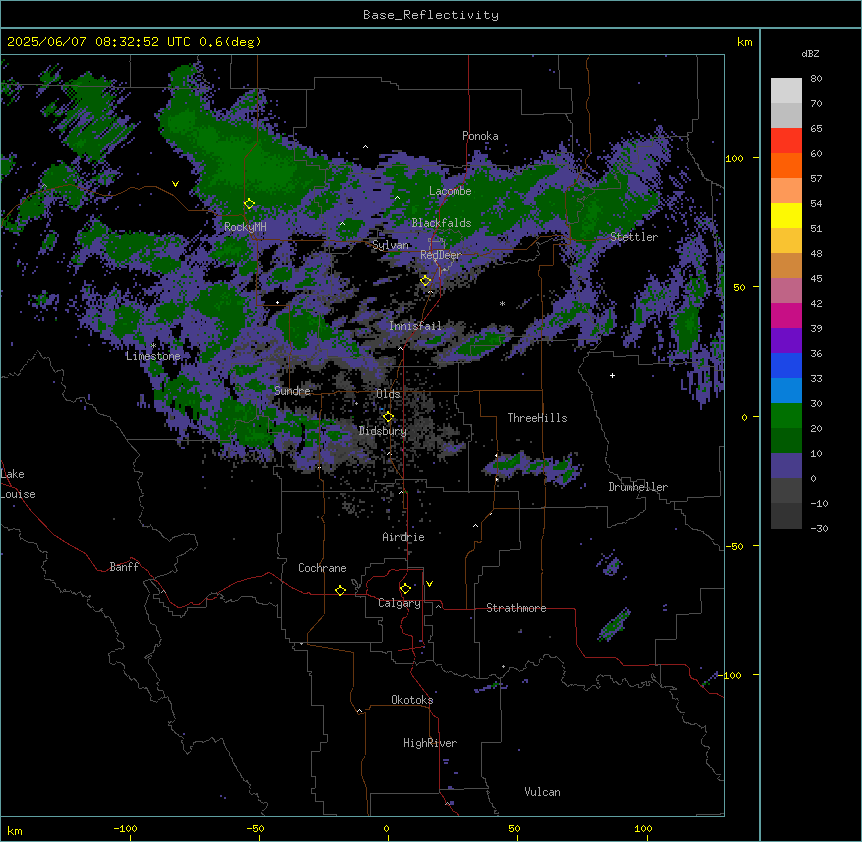This screenshot has height=842, width=862.
Task: Click the dBZ legend heading
Action: pos(810,53)
